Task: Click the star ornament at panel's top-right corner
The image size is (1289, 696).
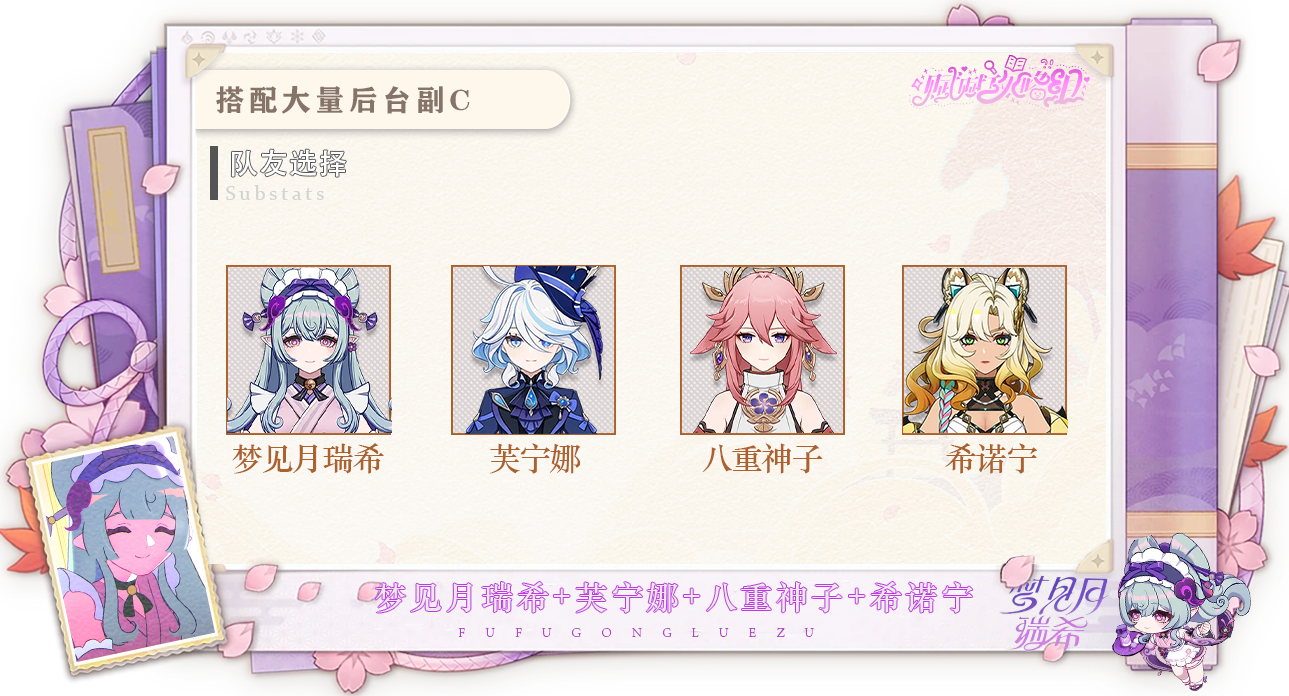Action: point(1098,58)
